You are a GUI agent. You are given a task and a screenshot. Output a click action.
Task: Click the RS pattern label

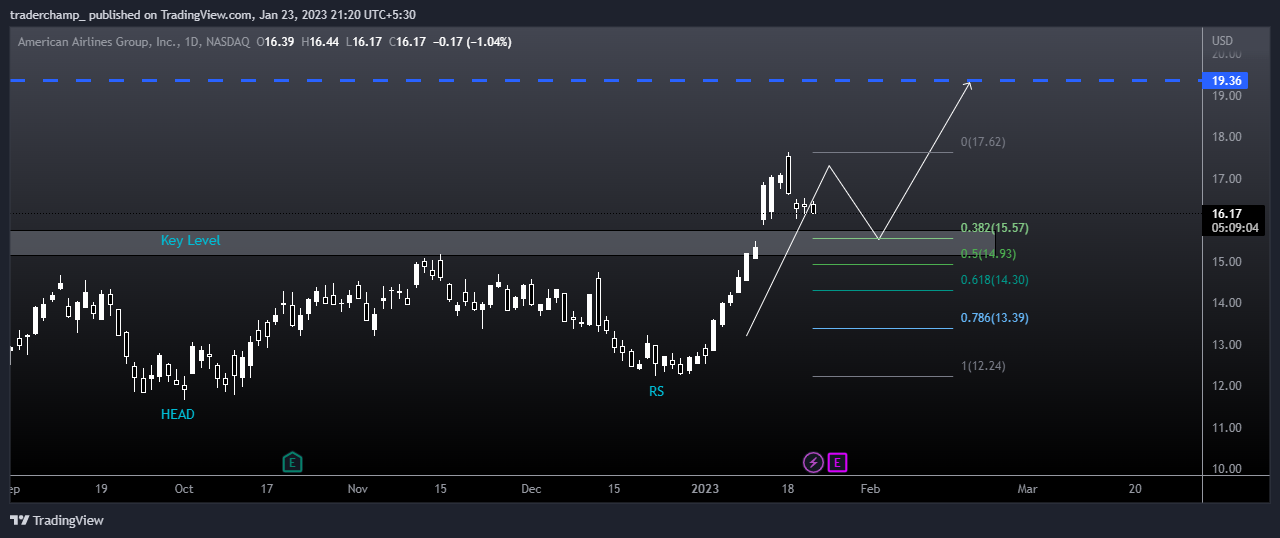tap(656, 392)
